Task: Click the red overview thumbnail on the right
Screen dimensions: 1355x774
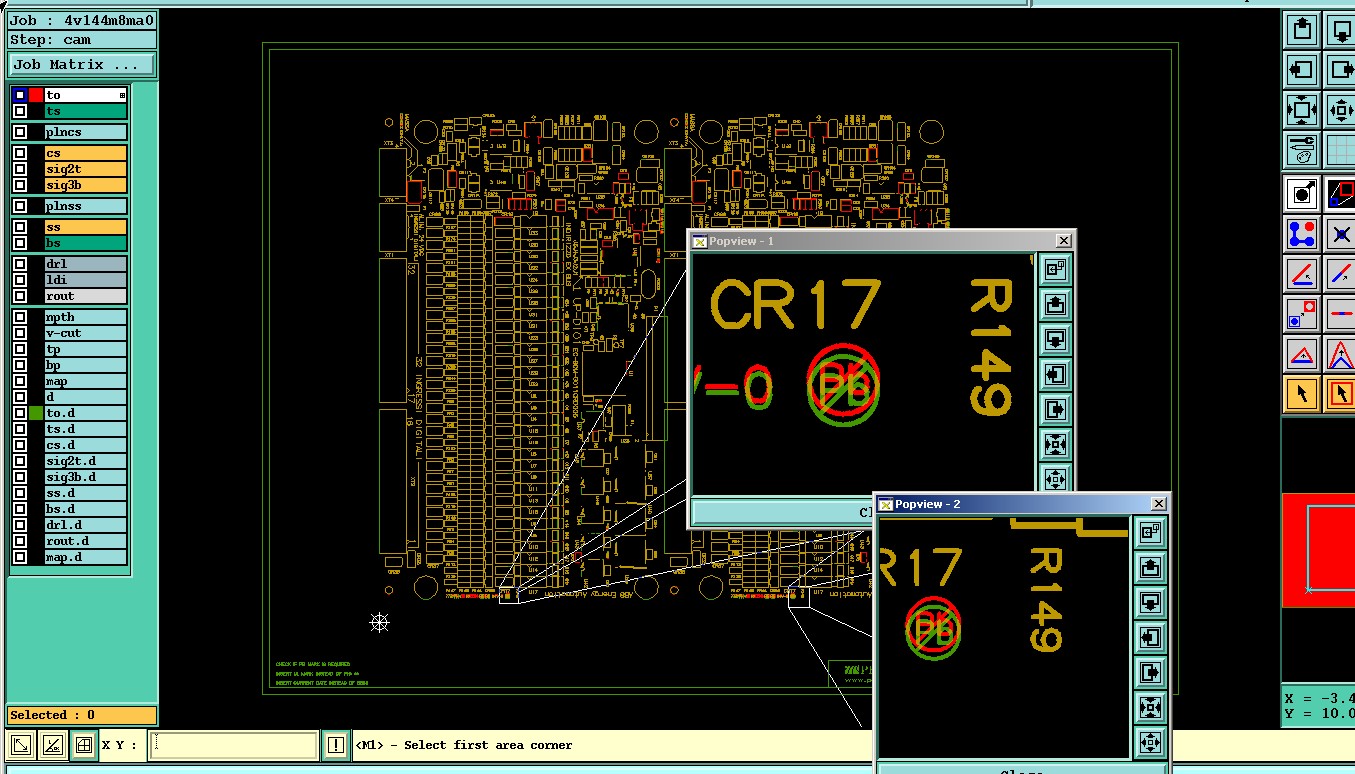Action: 1318,550
